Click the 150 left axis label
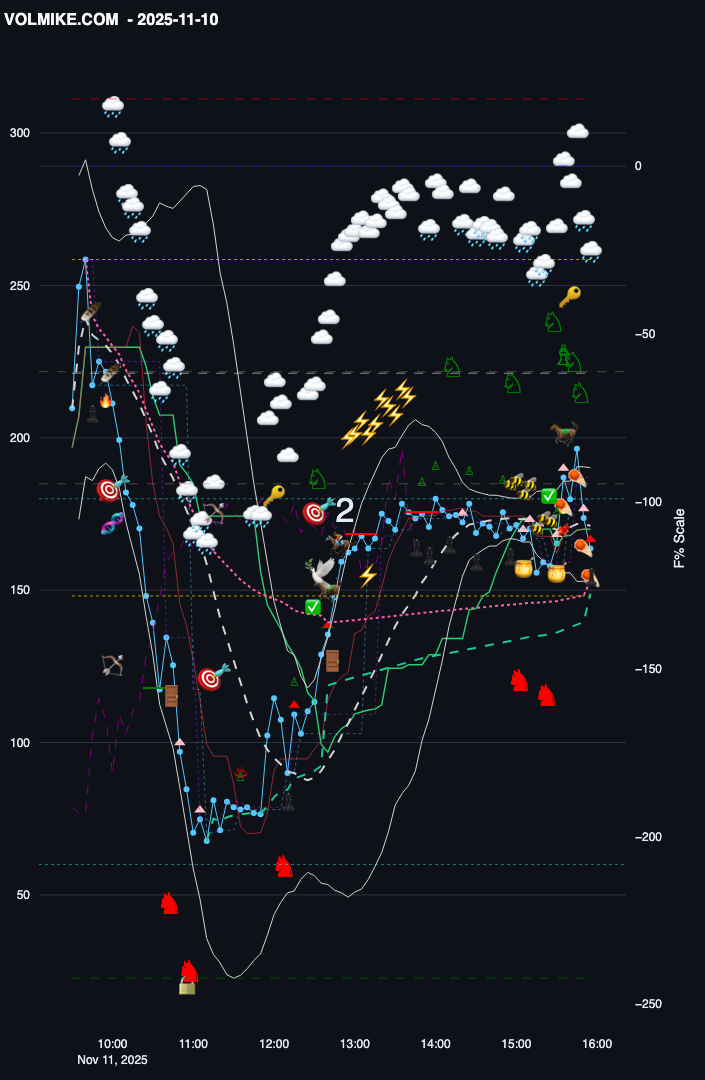 pos(20,590)
